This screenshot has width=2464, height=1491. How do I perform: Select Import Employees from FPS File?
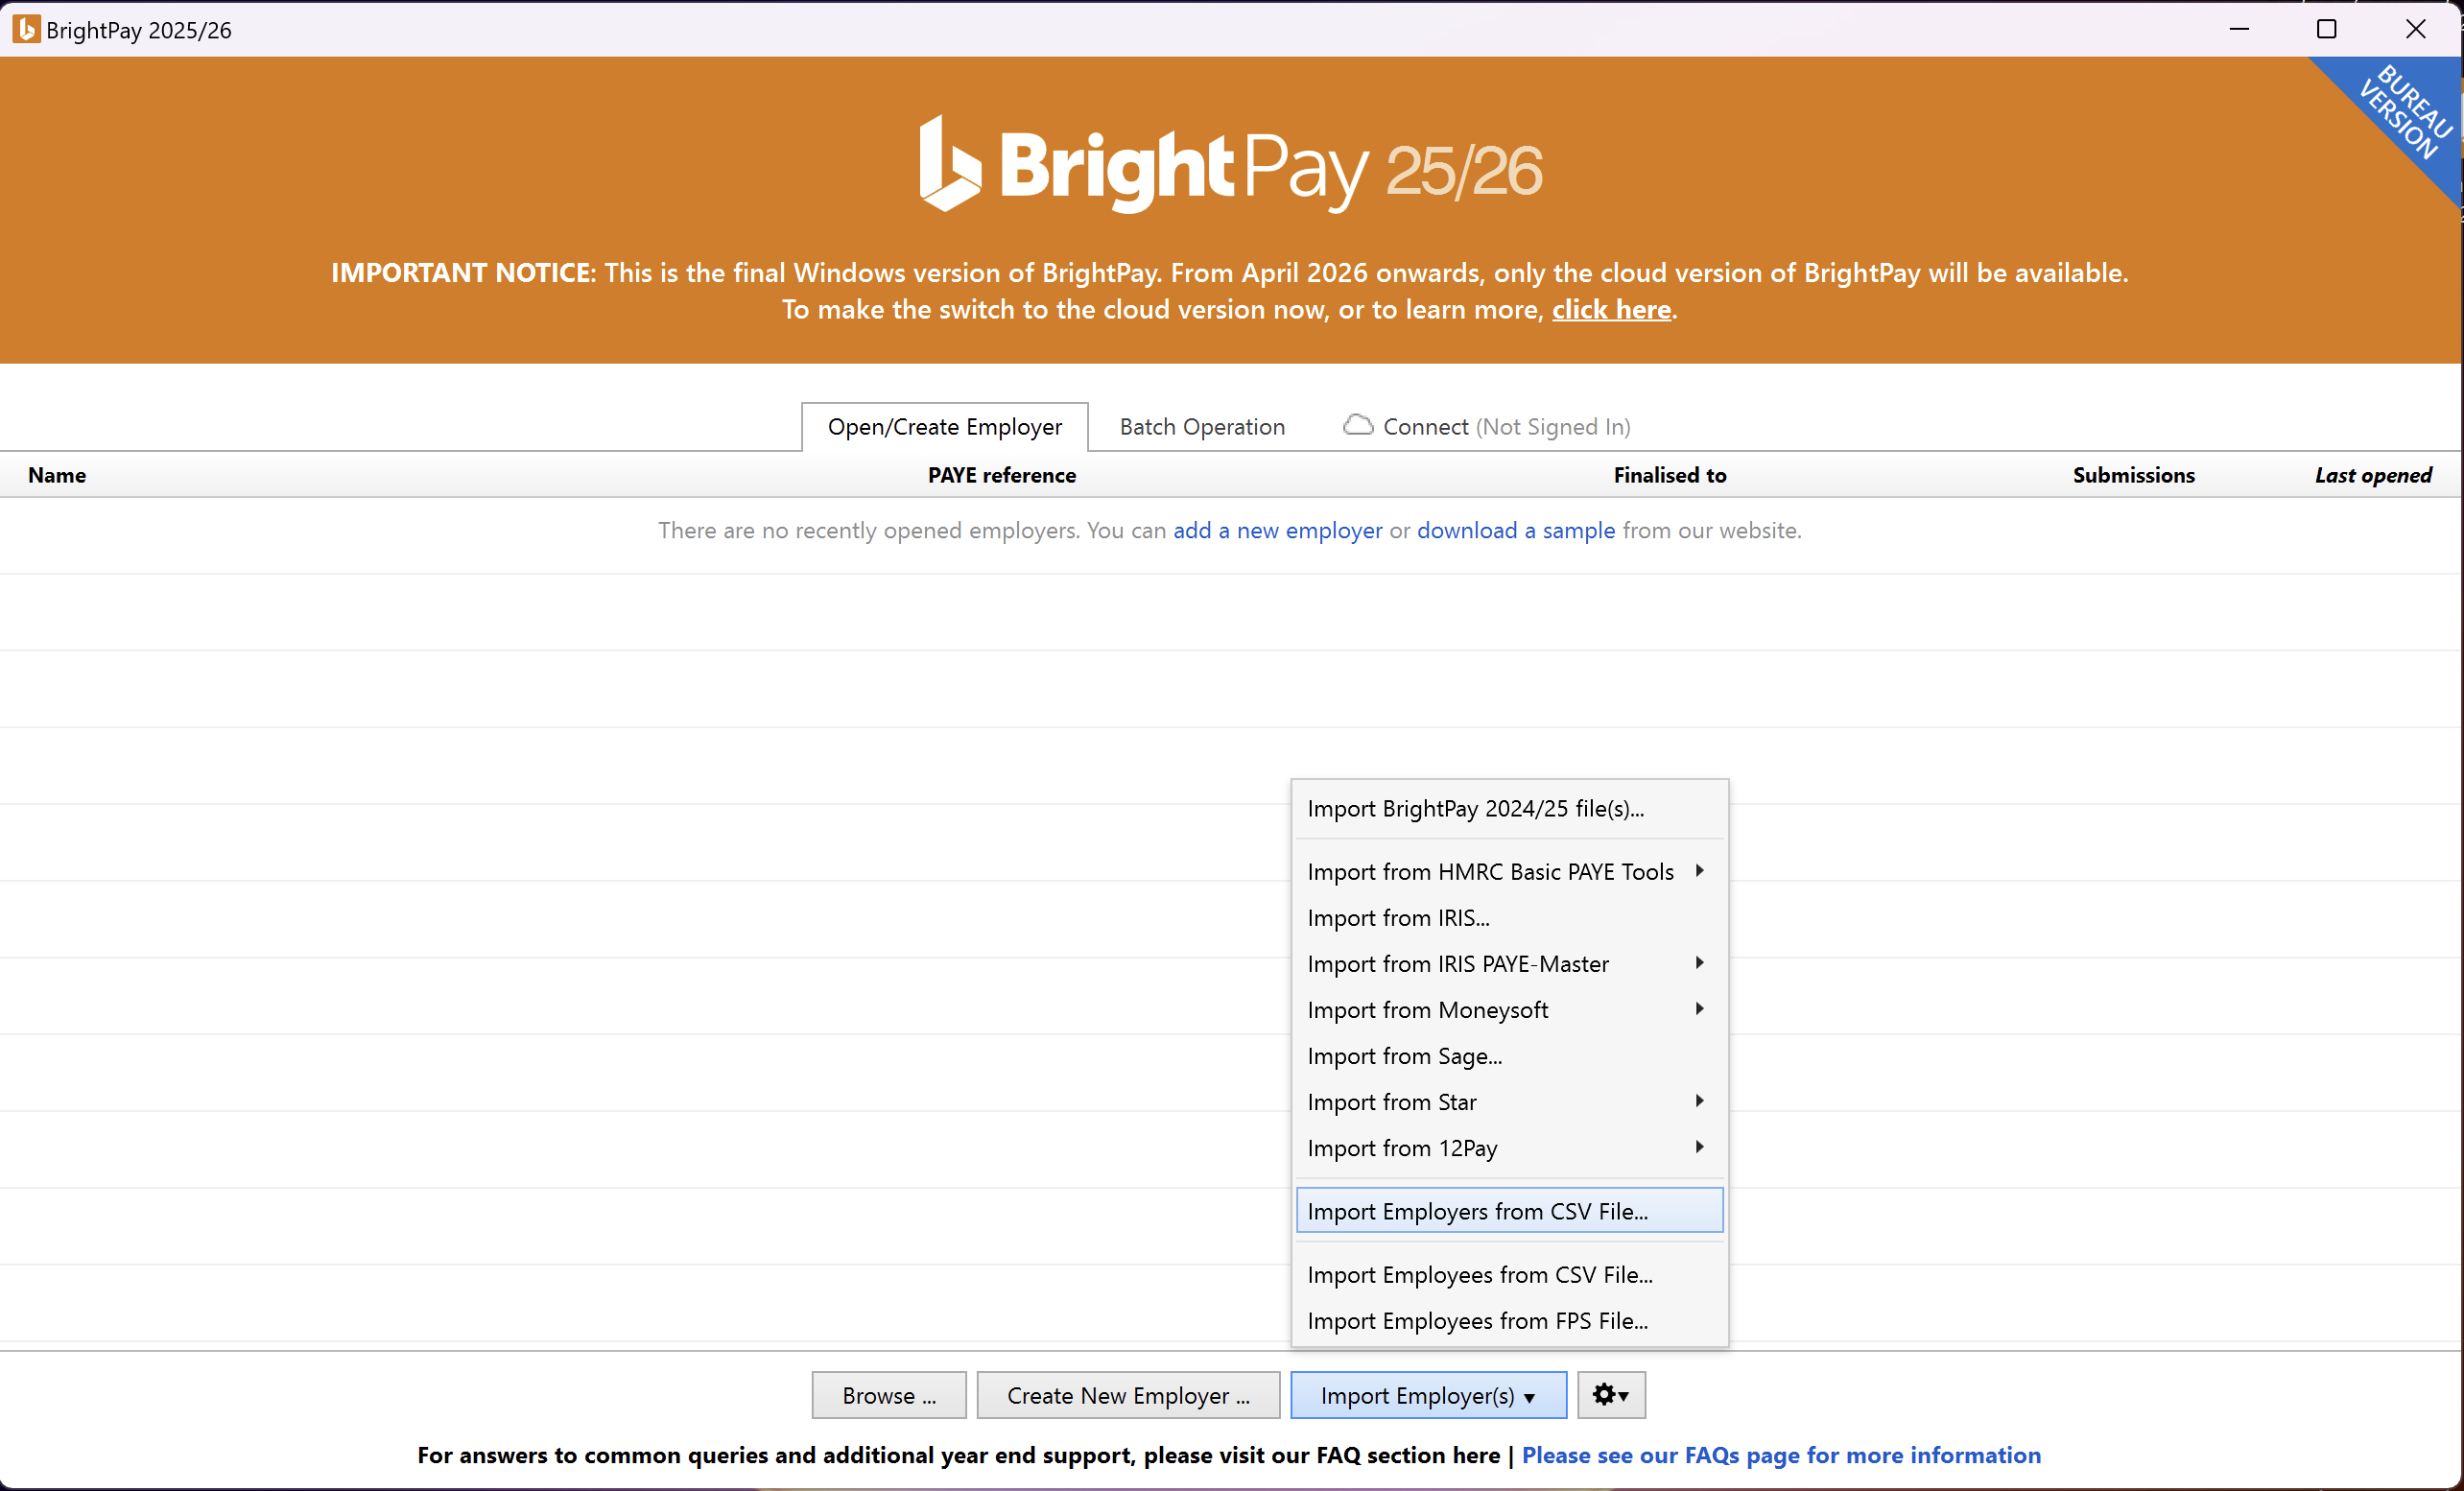pos(1509,1320)
